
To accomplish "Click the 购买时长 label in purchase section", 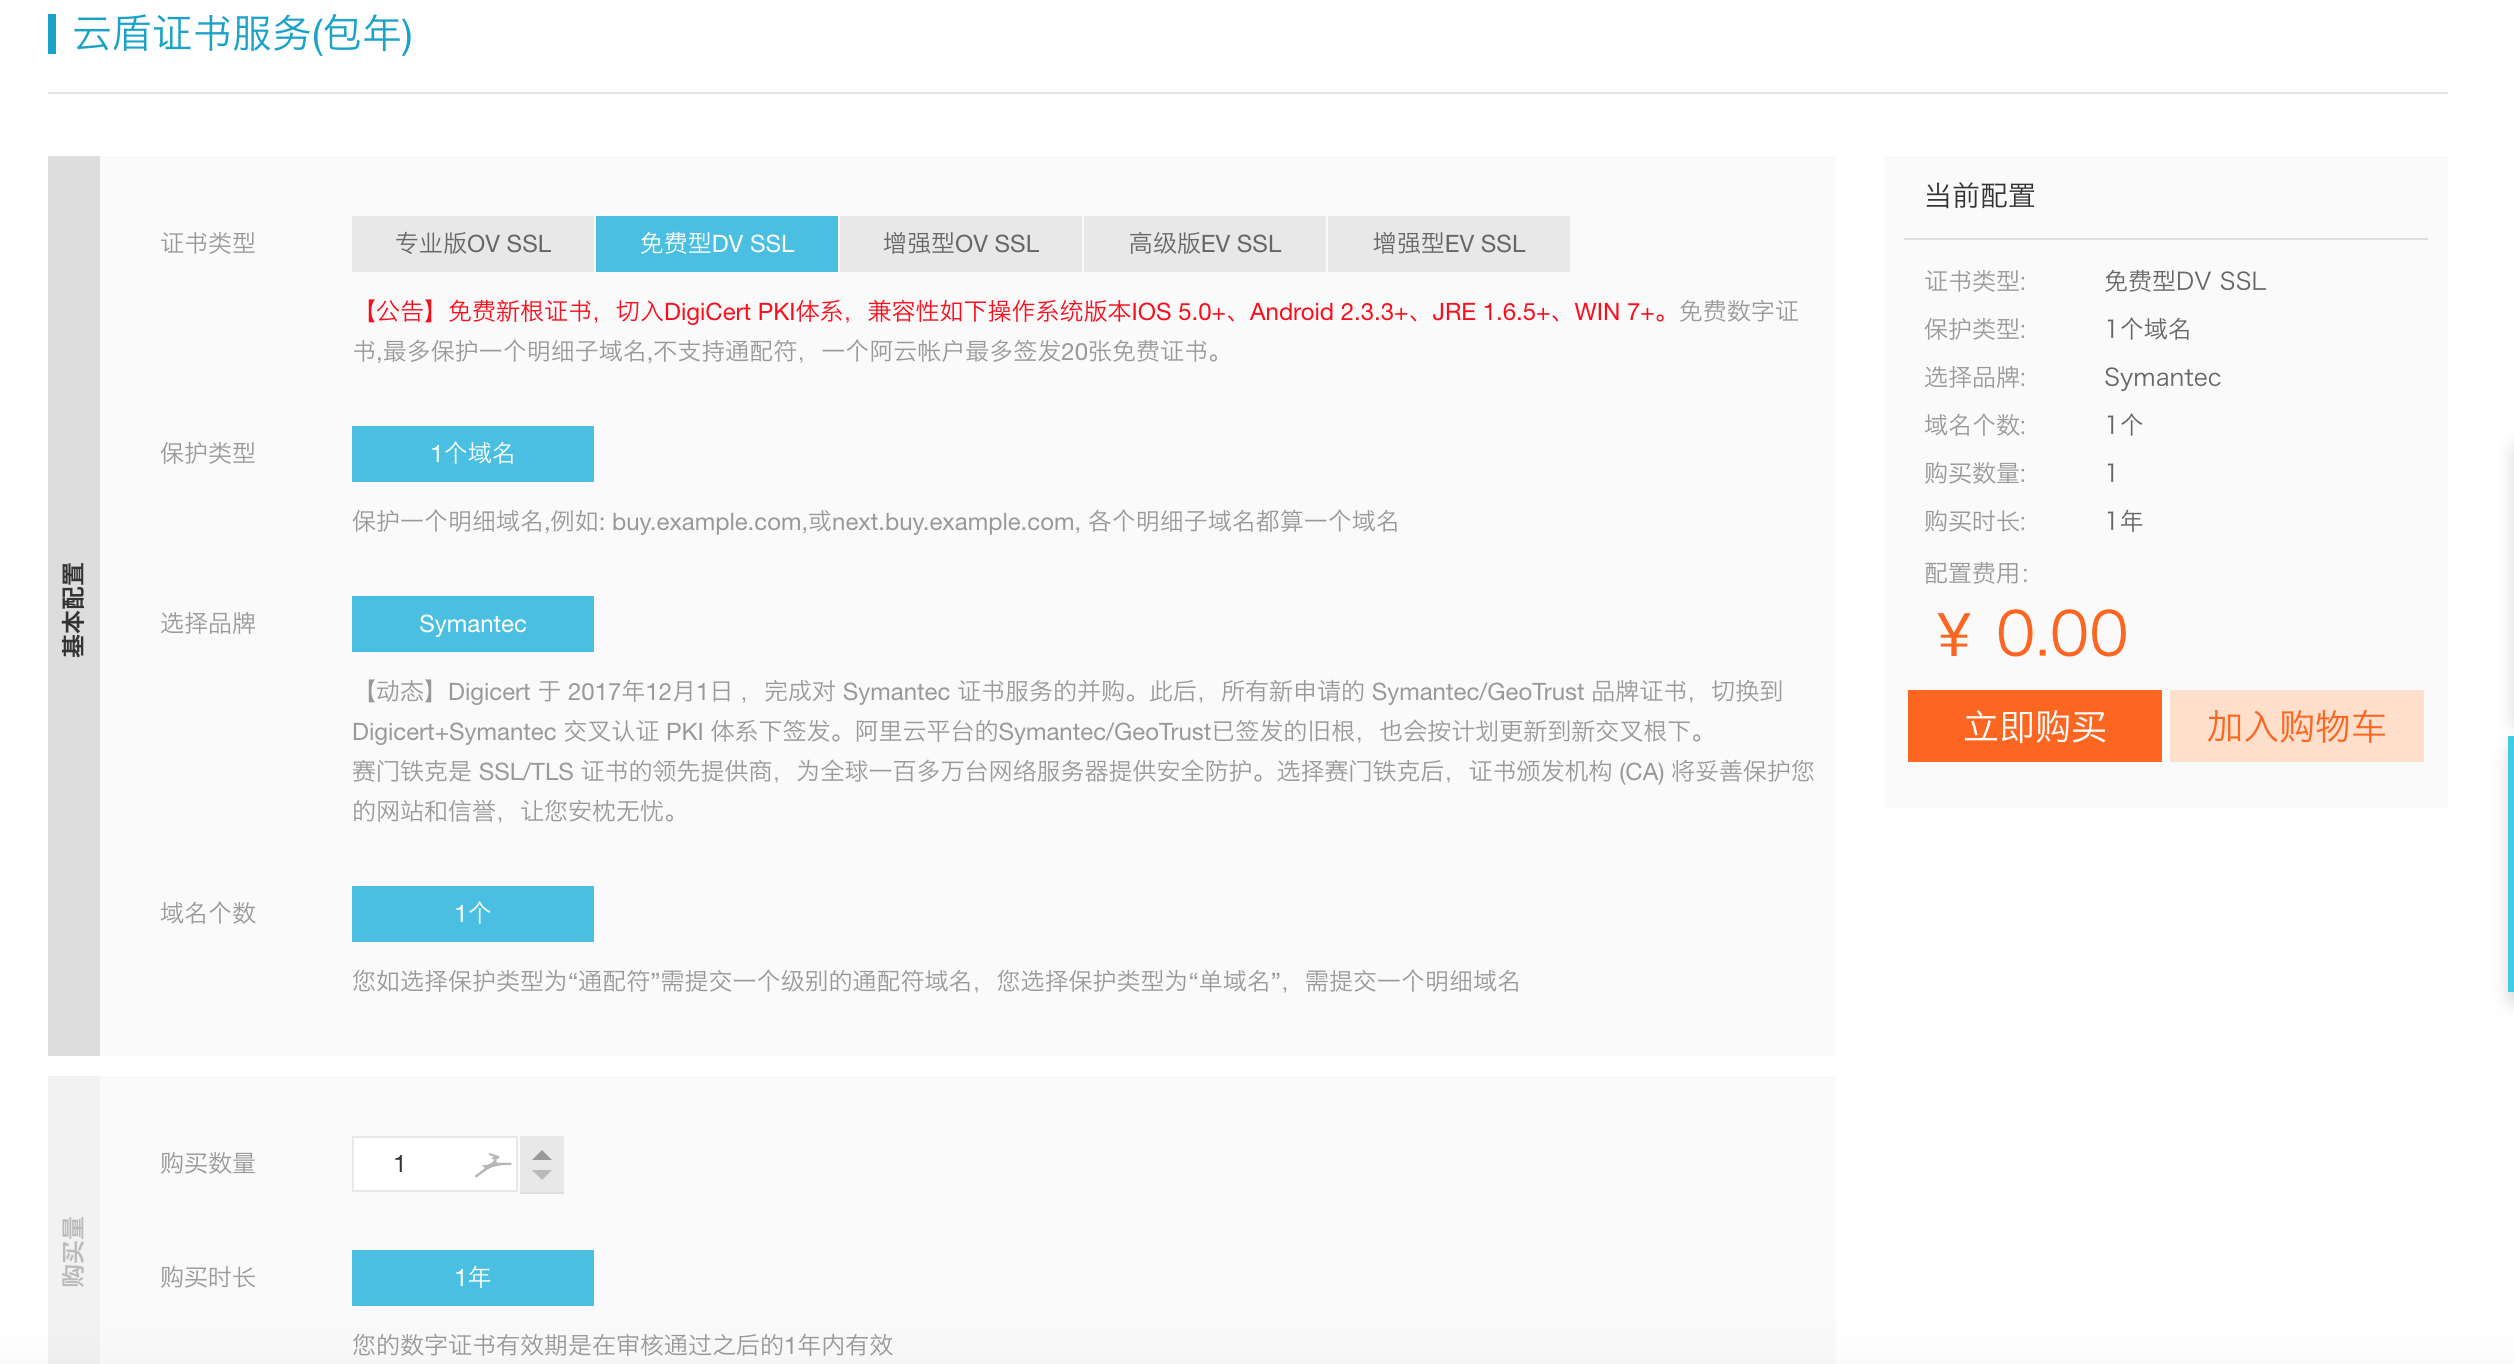I will pos(208,1278).
